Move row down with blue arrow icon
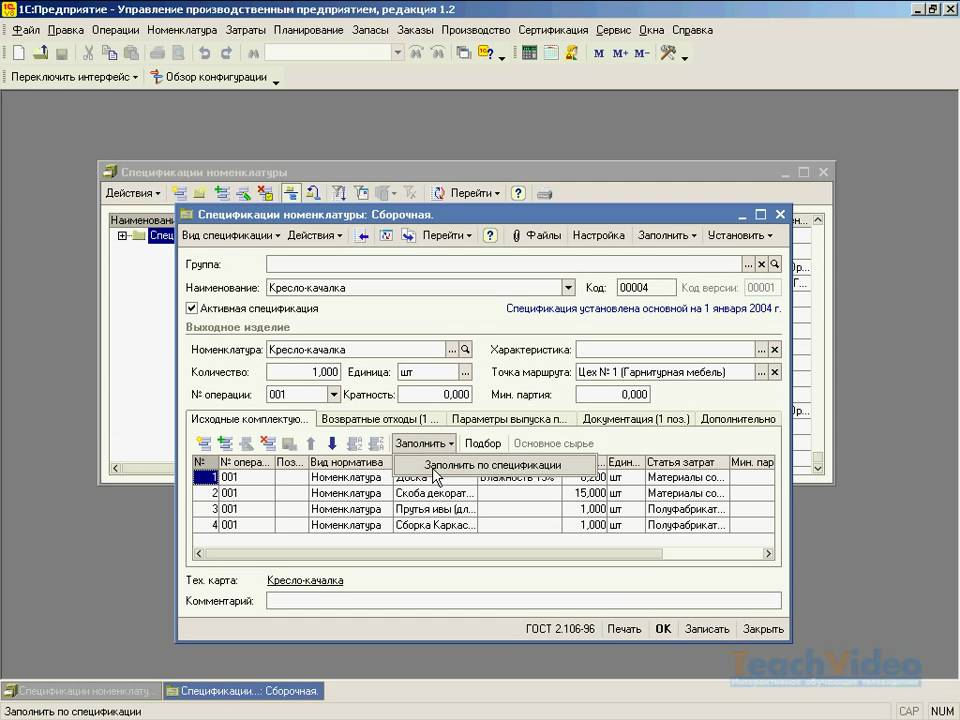960x720 pixels. [332, 443]
